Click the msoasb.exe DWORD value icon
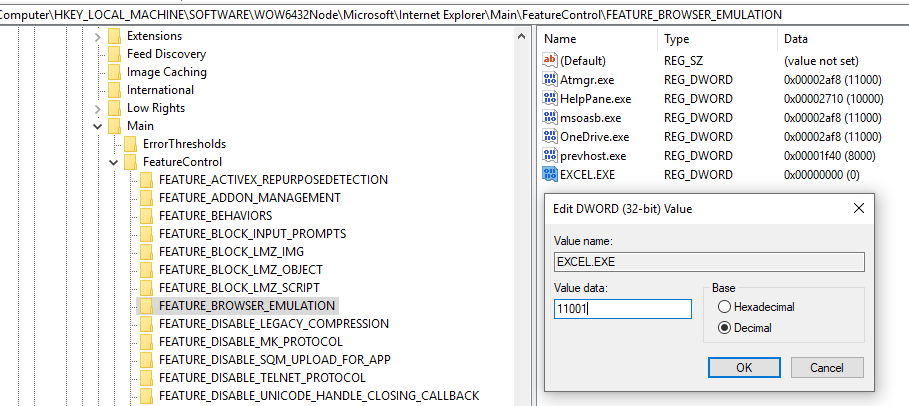 click(x=549, y=118)
